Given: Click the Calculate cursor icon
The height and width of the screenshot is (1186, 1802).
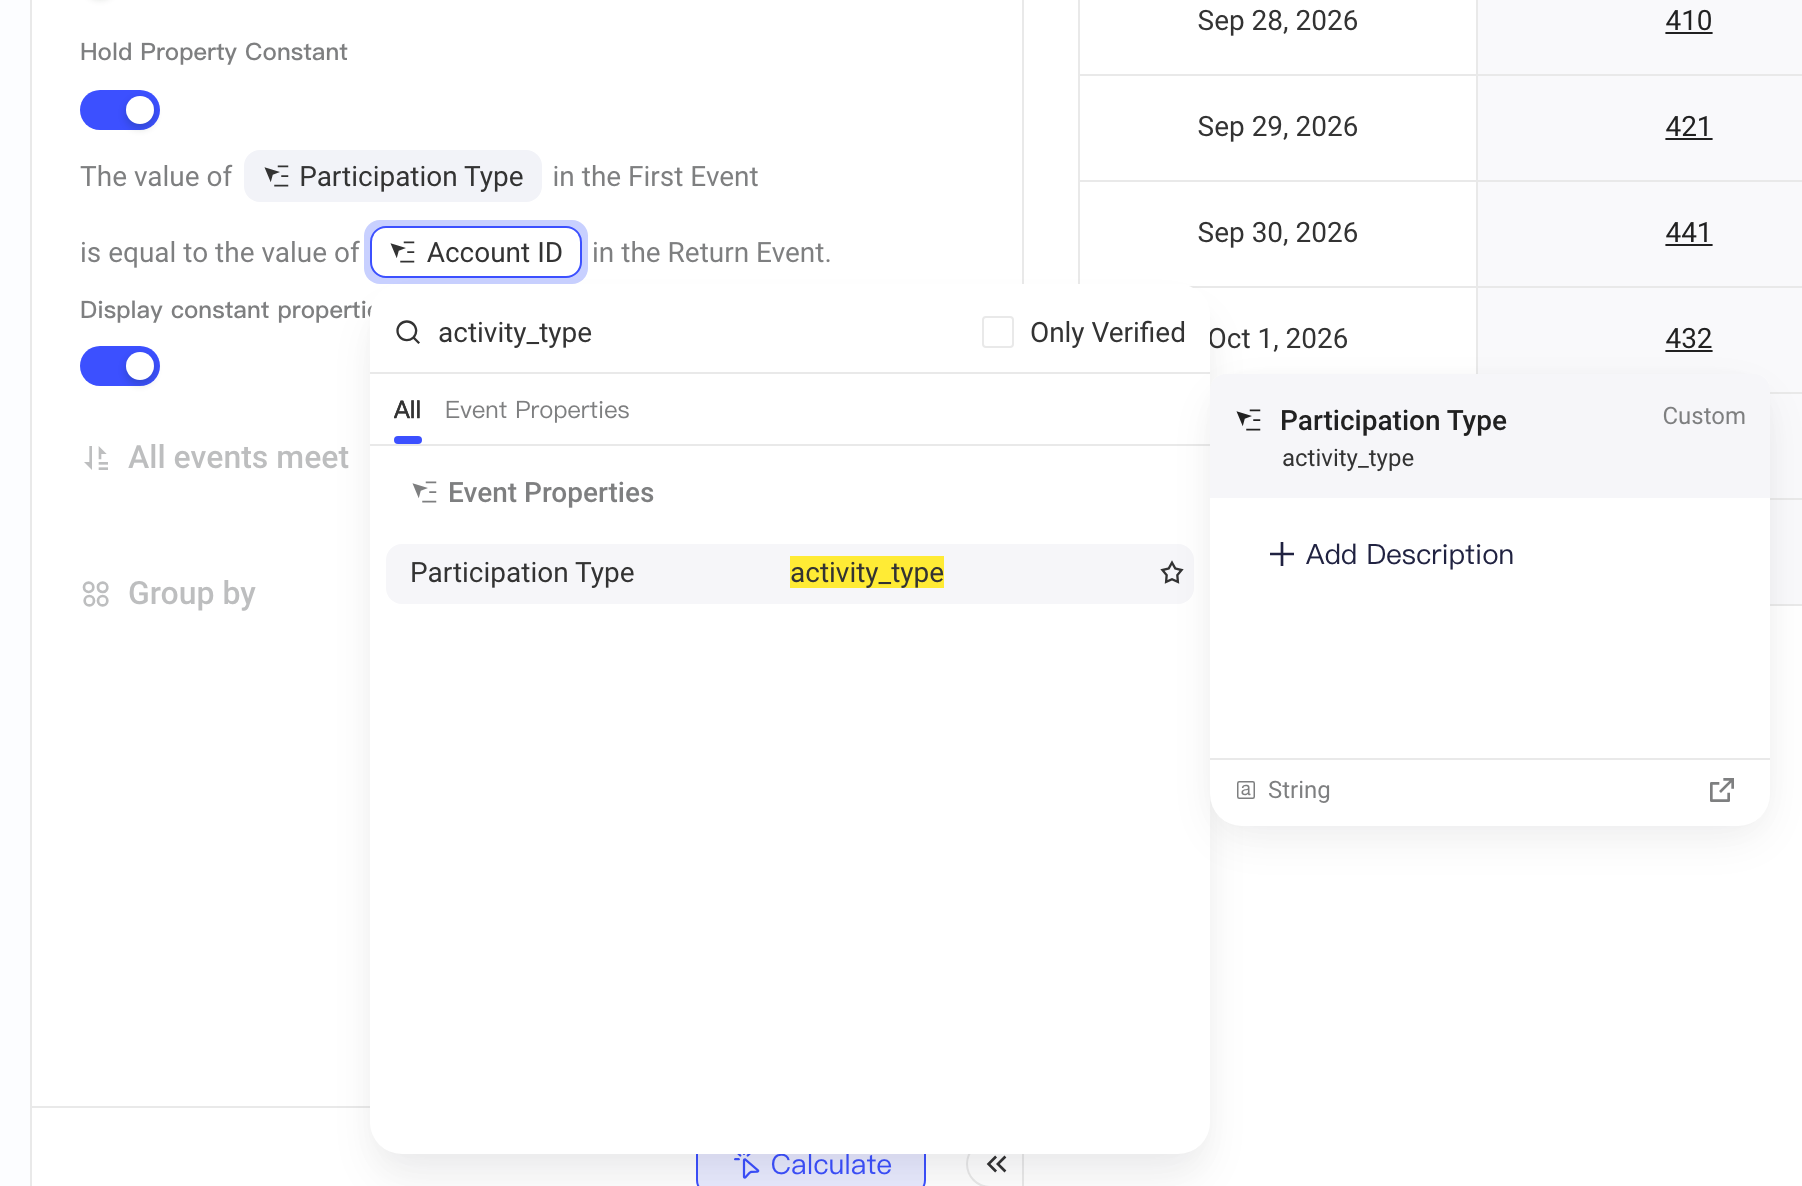Looking at the screenshot, I should tap(747, 1165).
